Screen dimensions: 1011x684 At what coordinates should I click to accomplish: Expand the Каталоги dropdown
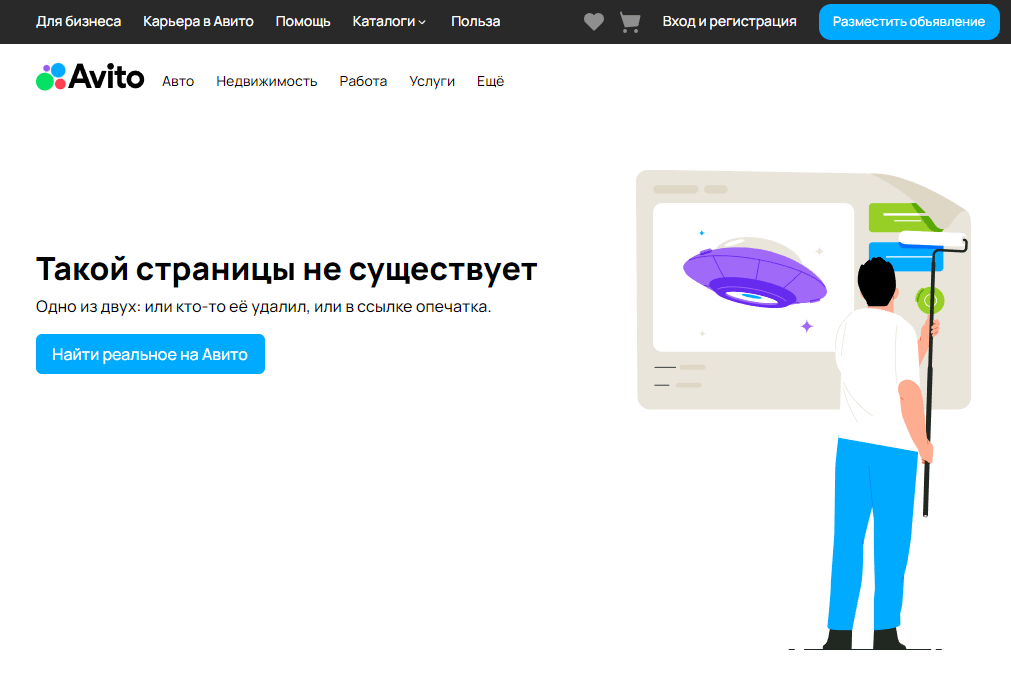pos(389,21)
